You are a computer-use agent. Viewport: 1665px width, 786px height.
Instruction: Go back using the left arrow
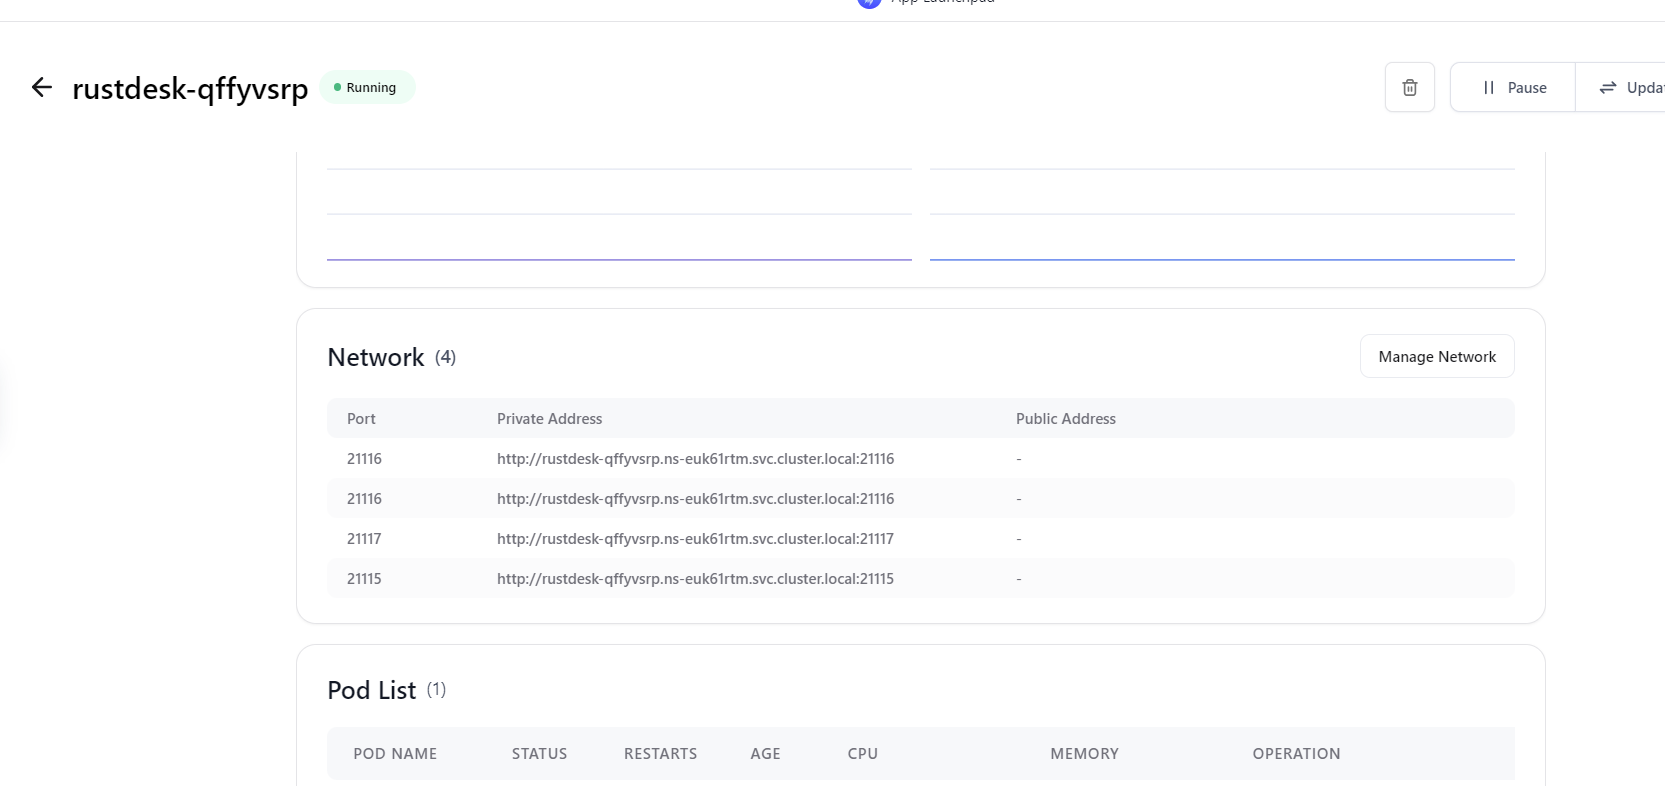tap(41, 88)
